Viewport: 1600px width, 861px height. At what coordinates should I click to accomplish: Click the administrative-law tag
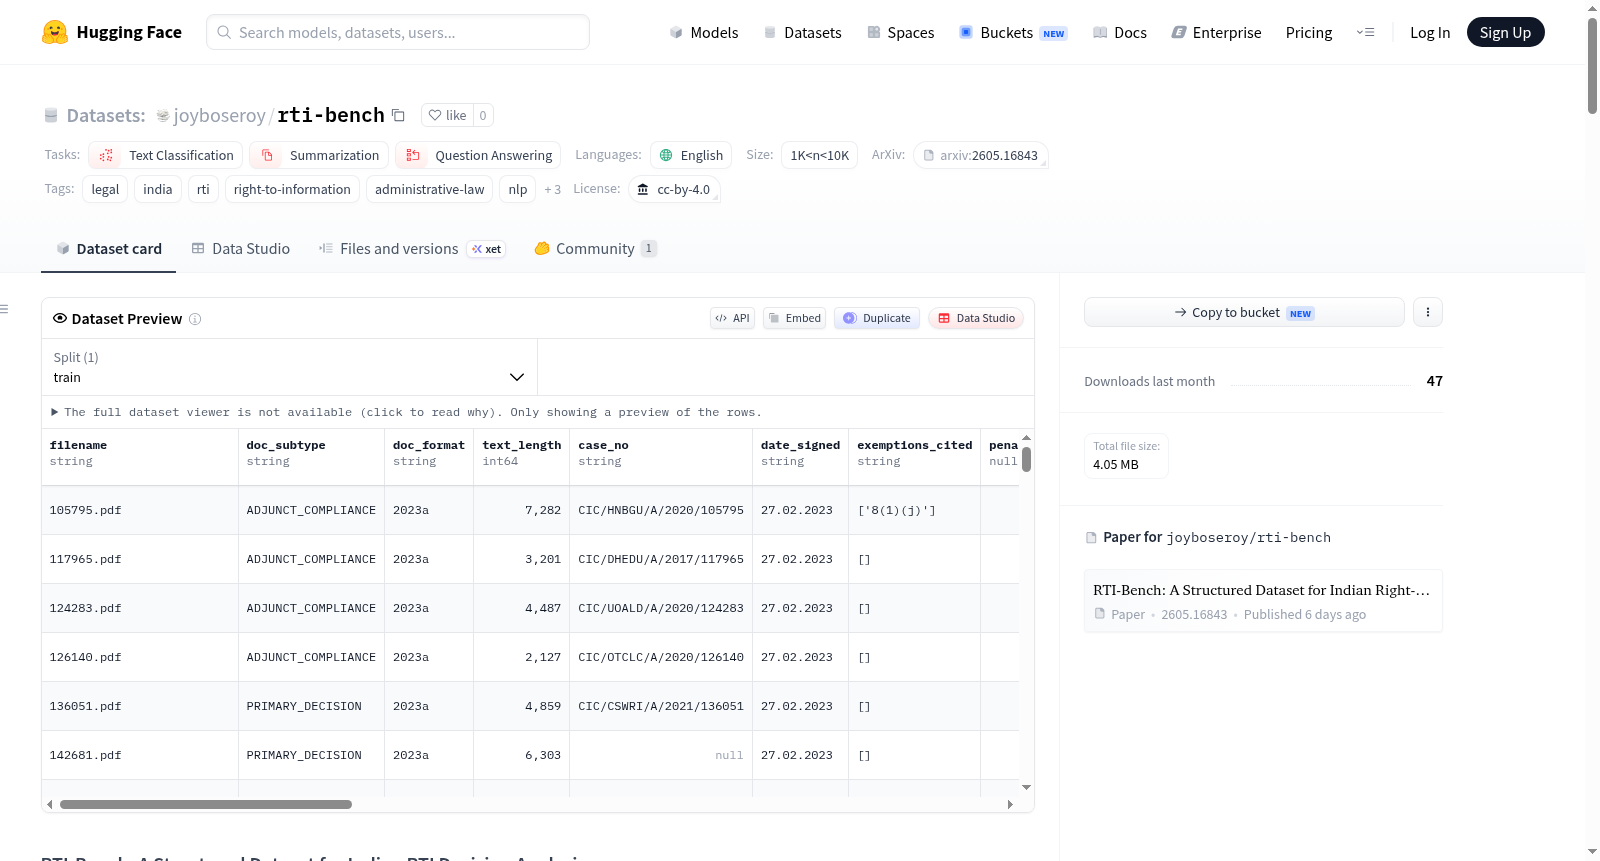click(429, 189)
